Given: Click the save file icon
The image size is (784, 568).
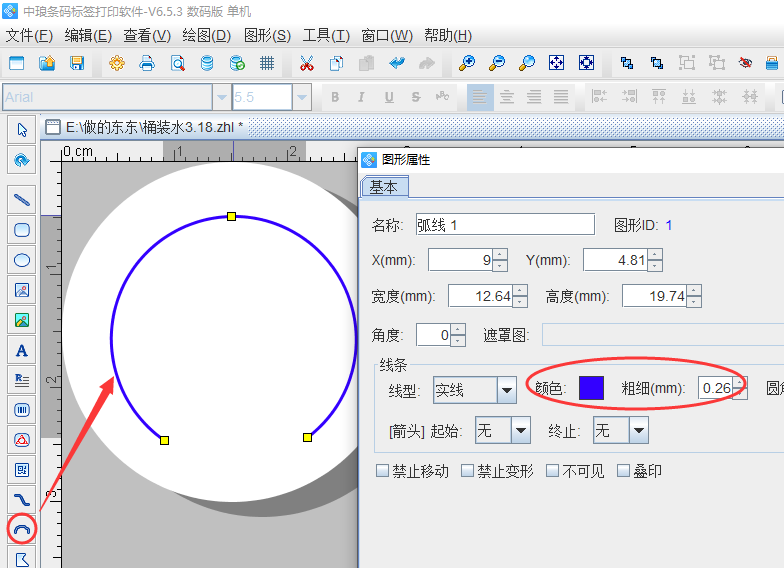Looking at the screenshot, I should (x=77, y=63).
